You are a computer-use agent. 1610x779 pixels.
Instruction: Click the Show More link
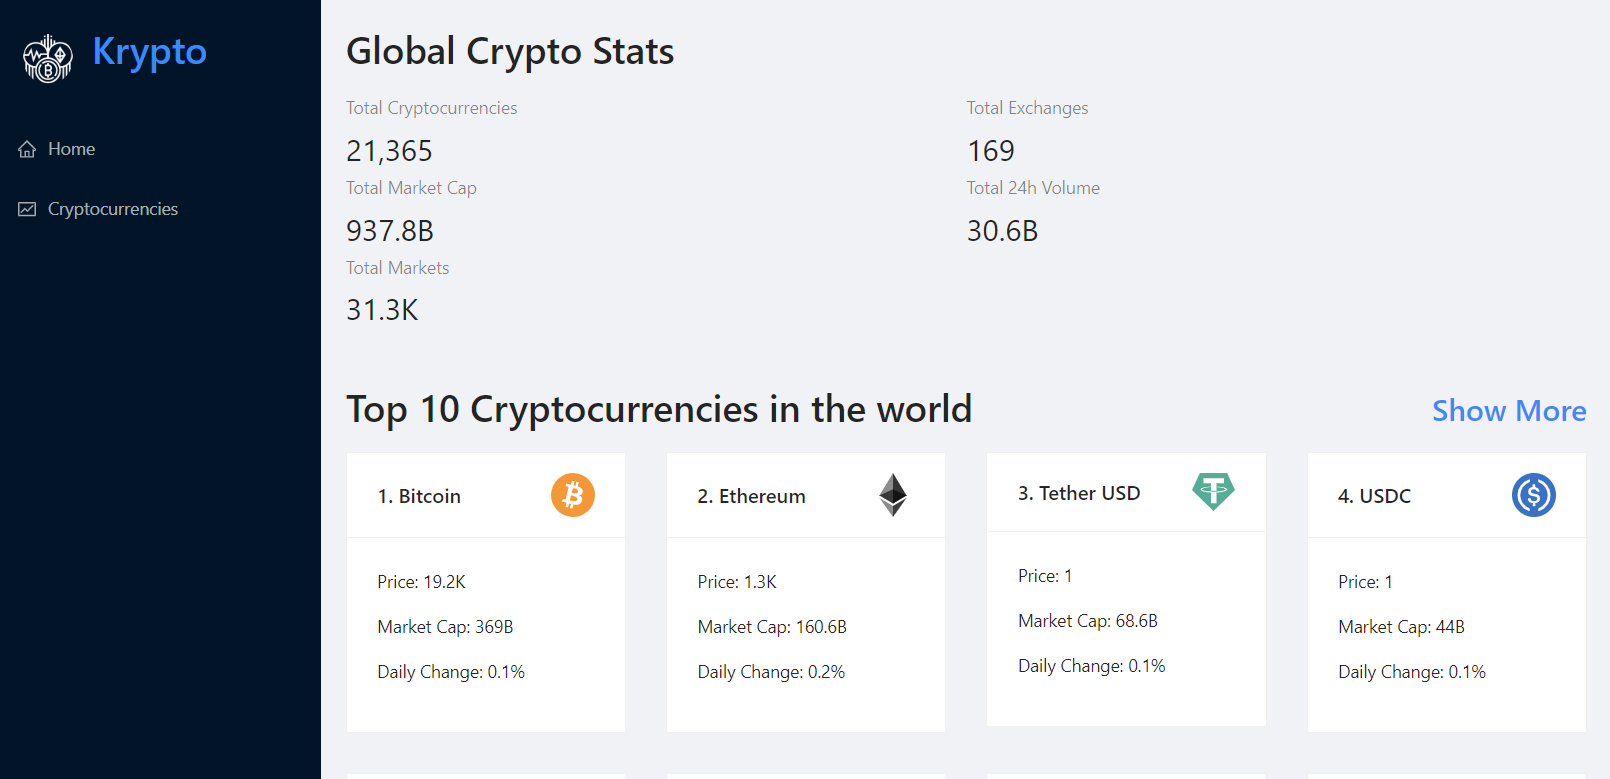[1508, 411]
